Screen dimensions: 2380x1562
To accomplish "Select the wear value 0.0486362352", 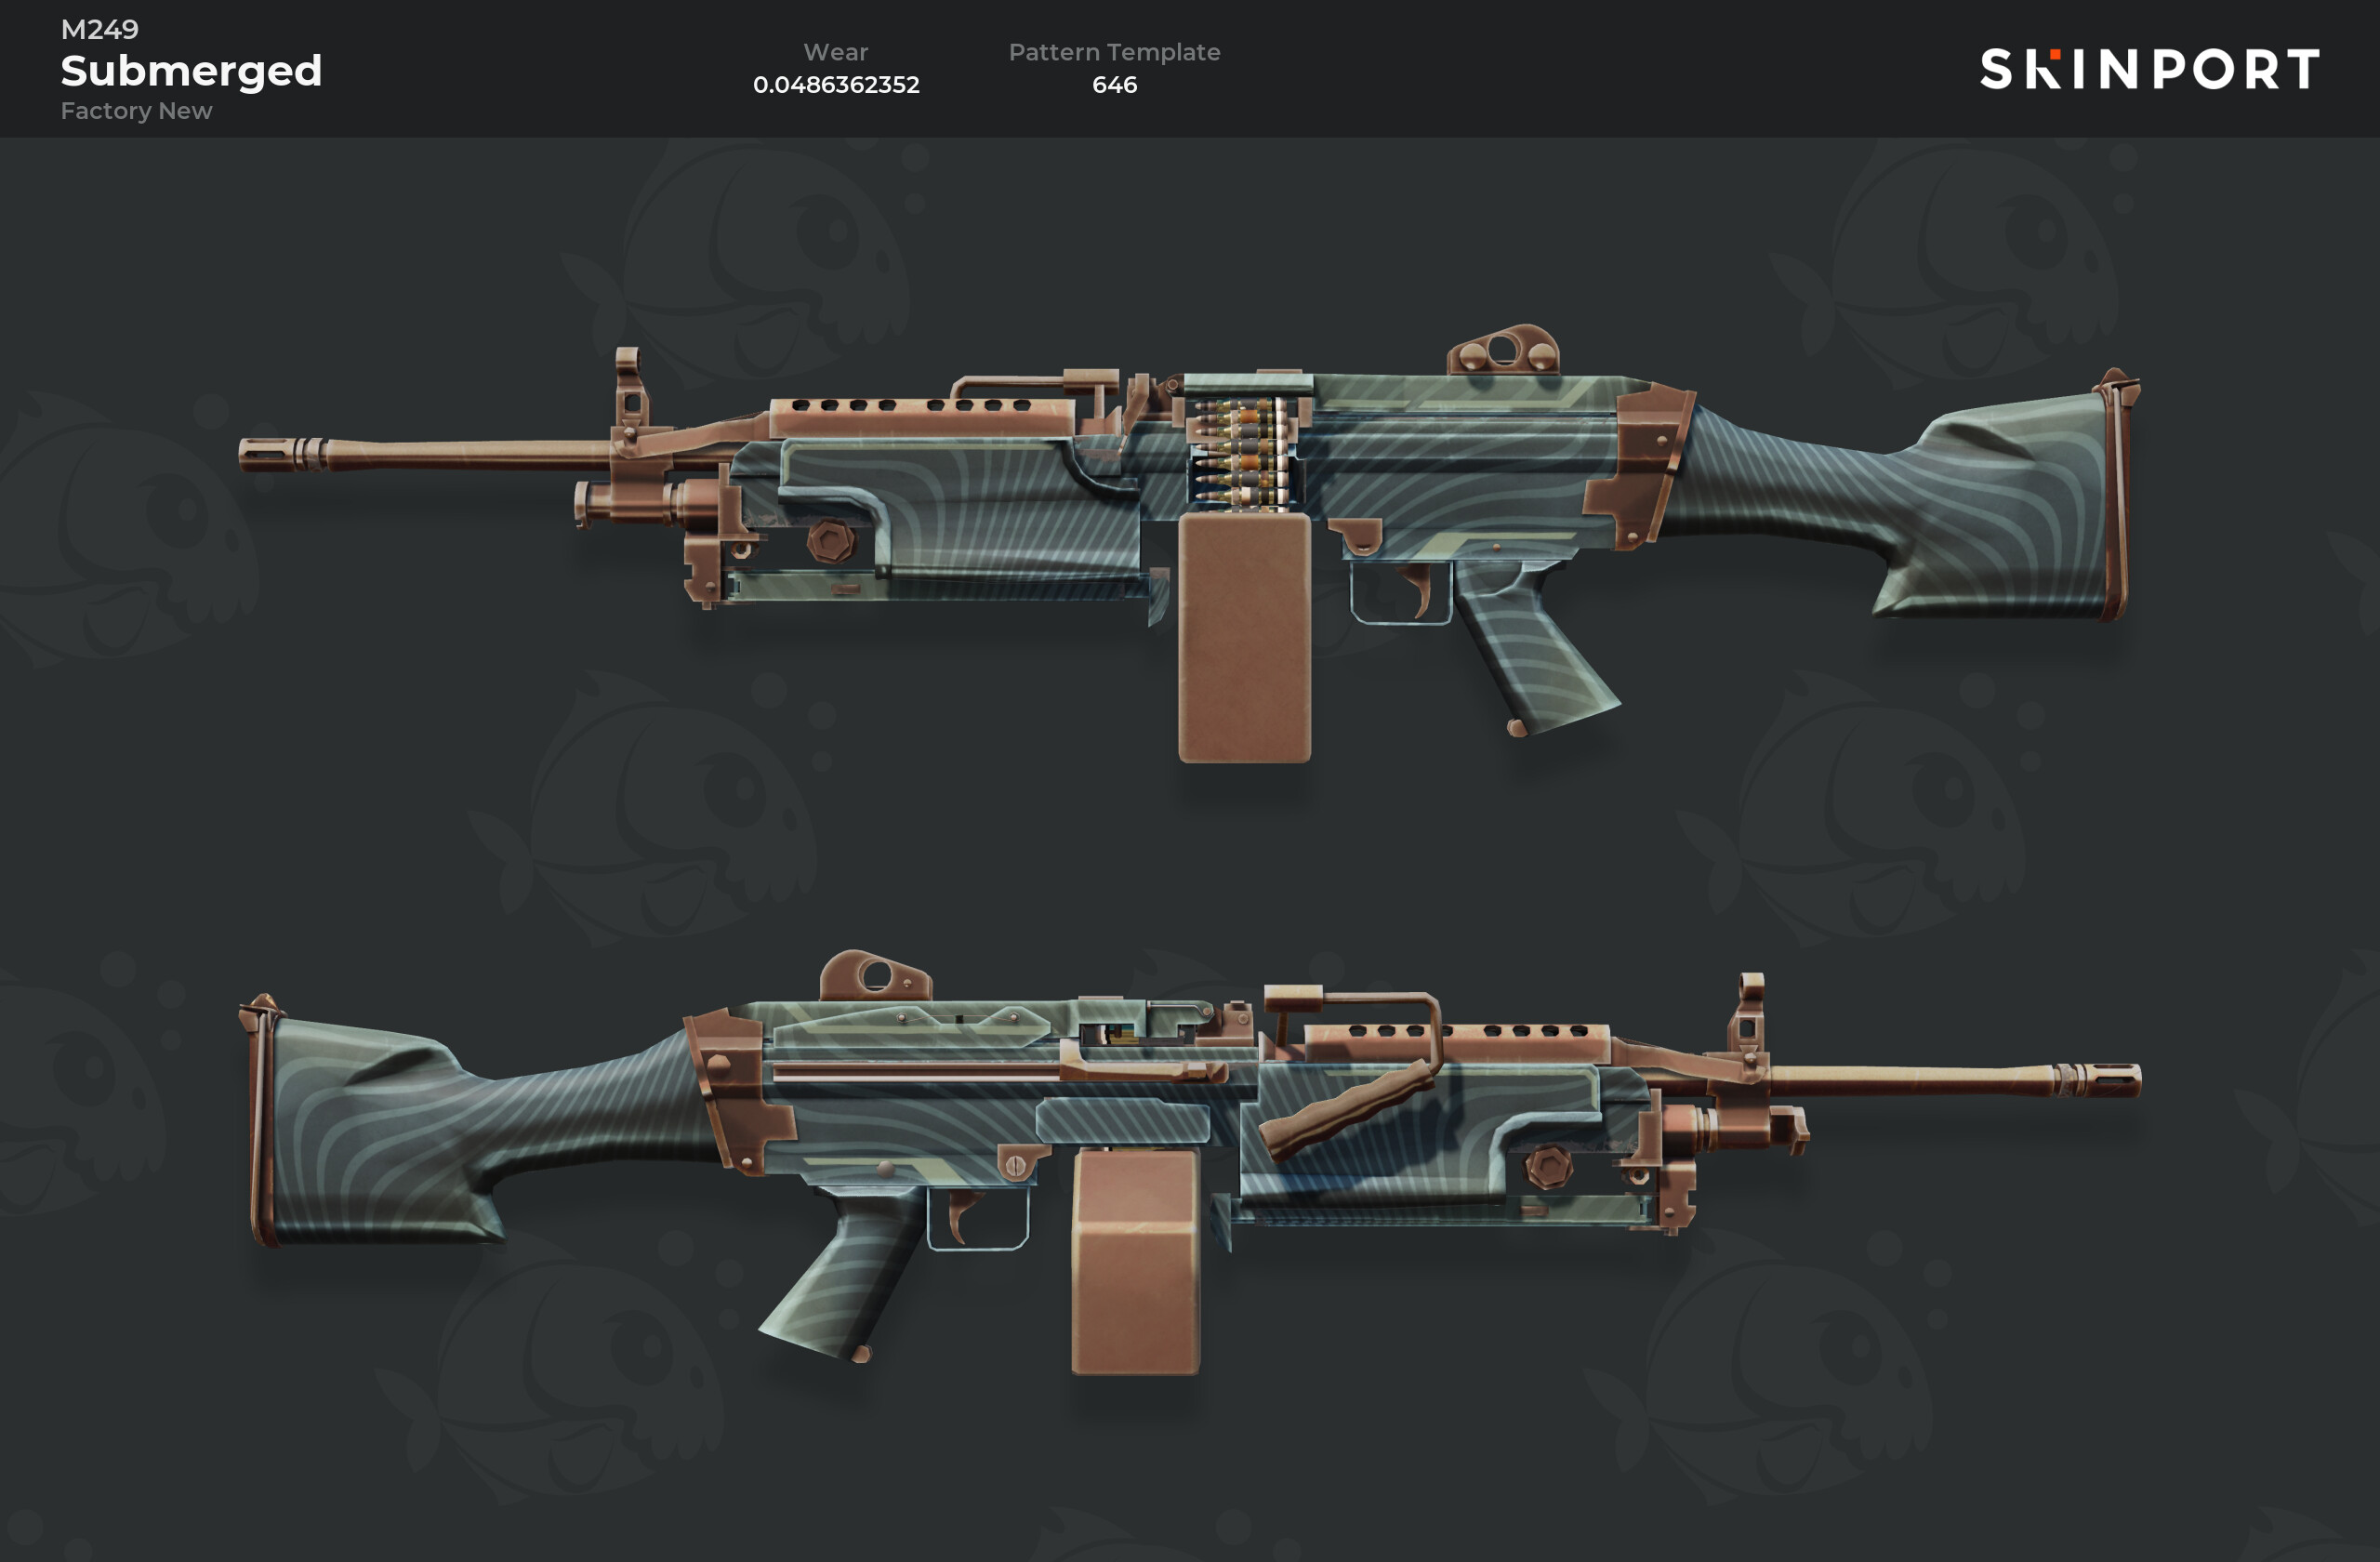I will click(835, 84).
